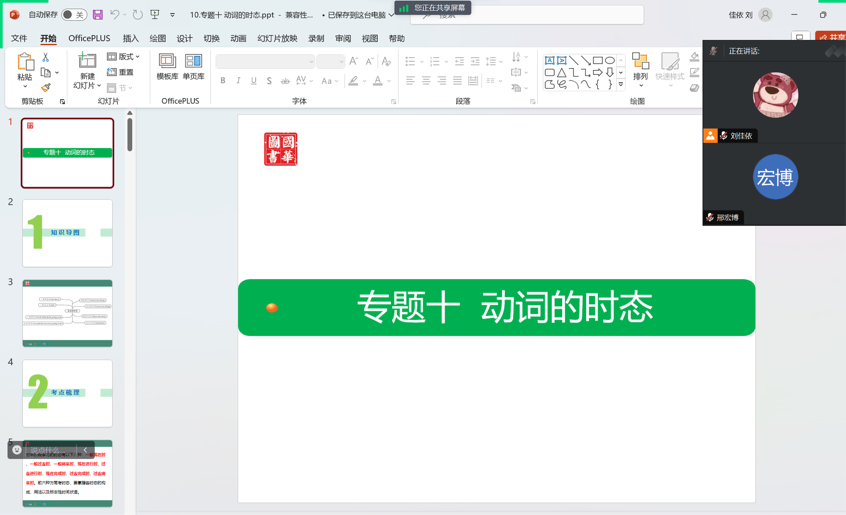Open the Customize Quick Access Toolbar dropdown

coord(172,15)
